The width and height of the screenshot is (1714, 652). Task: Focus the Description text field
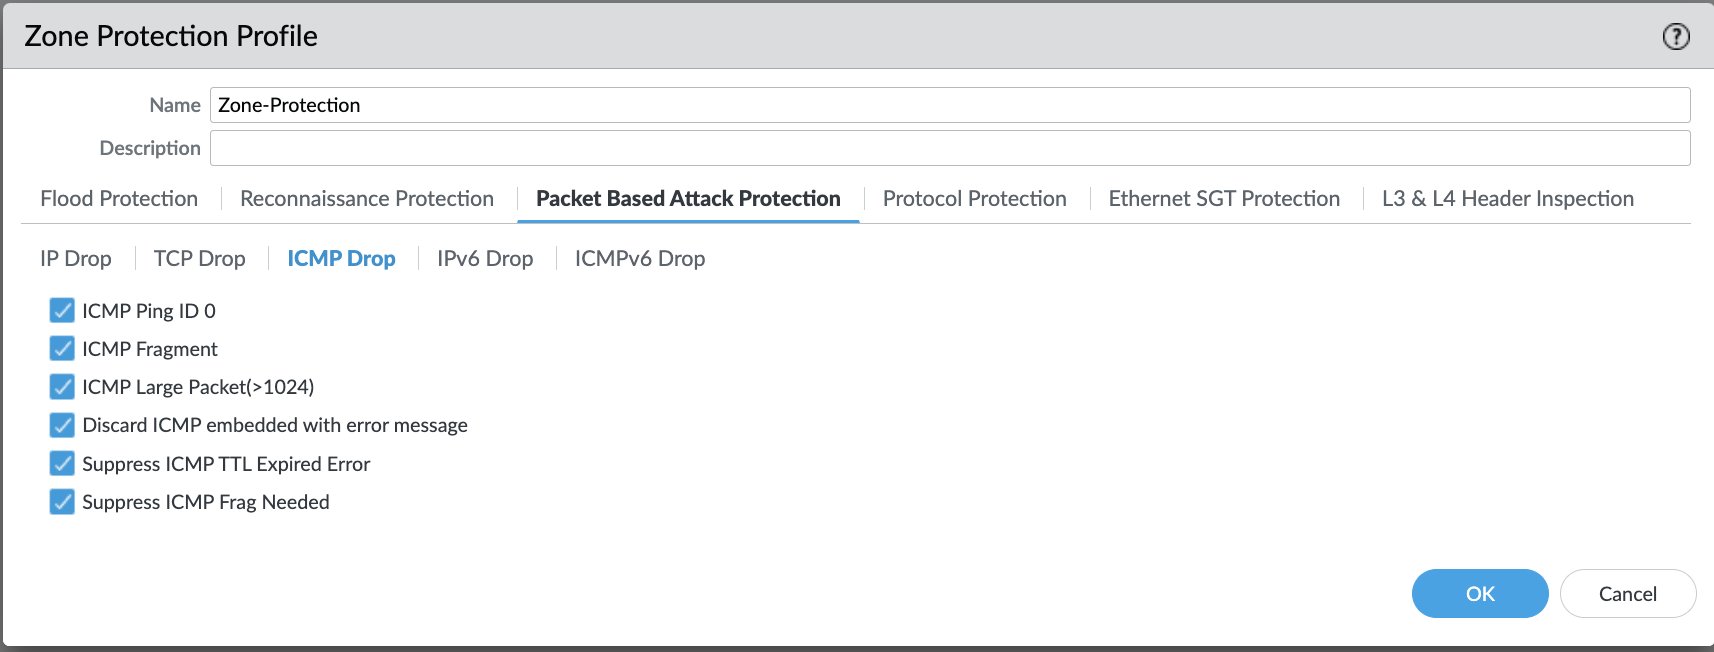click(x=950, y=148)
